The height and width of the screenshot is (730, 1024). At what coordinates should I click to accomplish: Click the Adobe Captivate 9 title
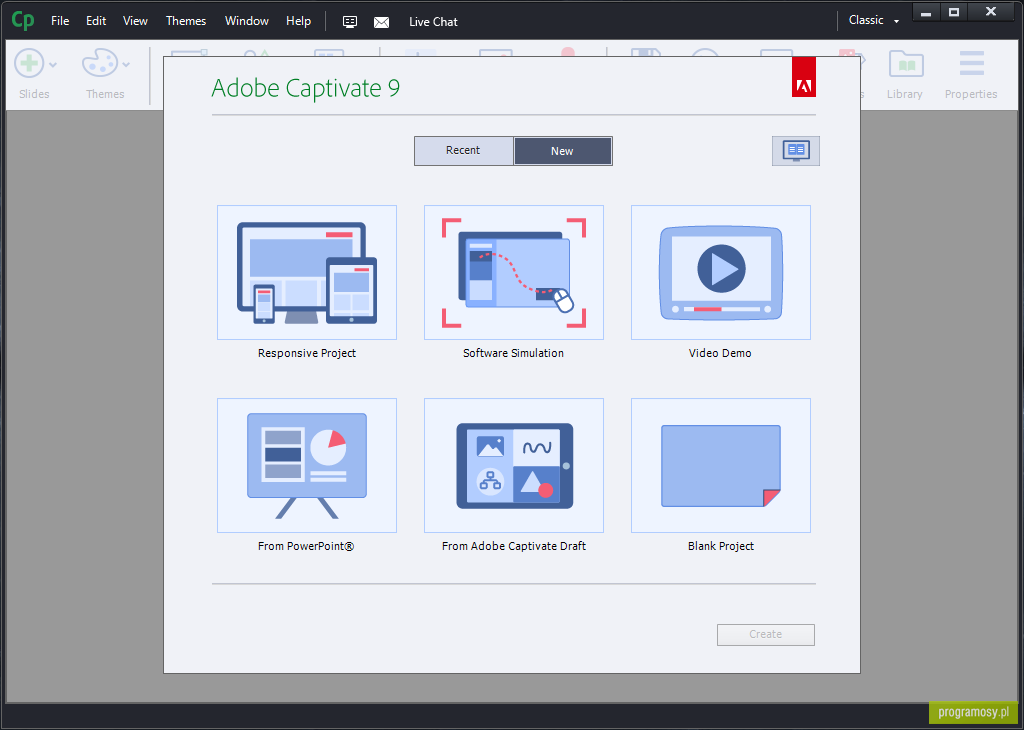click(306, 88)
